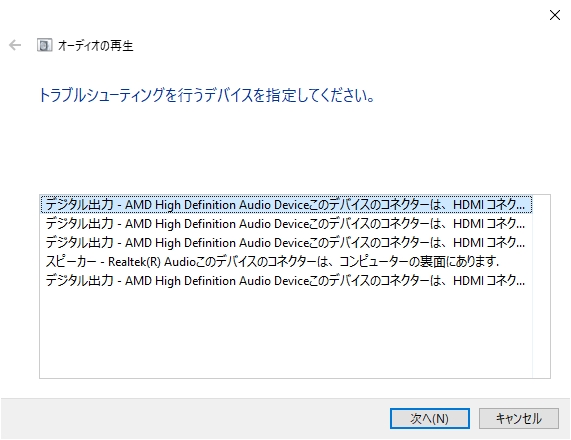
Task: Click コンピューターの裏面にあります text in the speaker row
Action: click(419, 262)
